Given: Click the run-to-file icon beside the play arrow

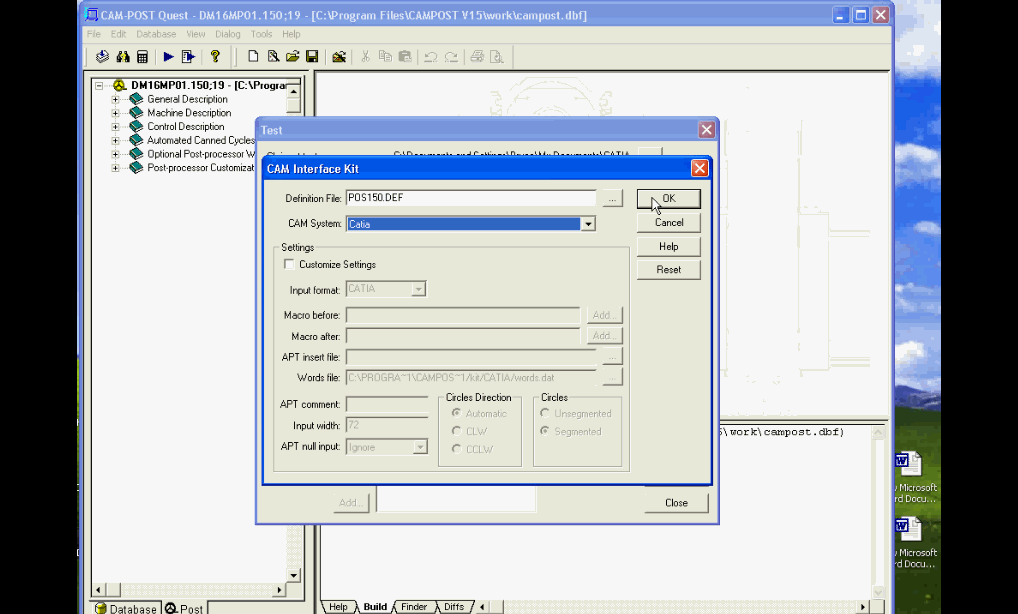Looking at the screenshot, I should 188,56.
